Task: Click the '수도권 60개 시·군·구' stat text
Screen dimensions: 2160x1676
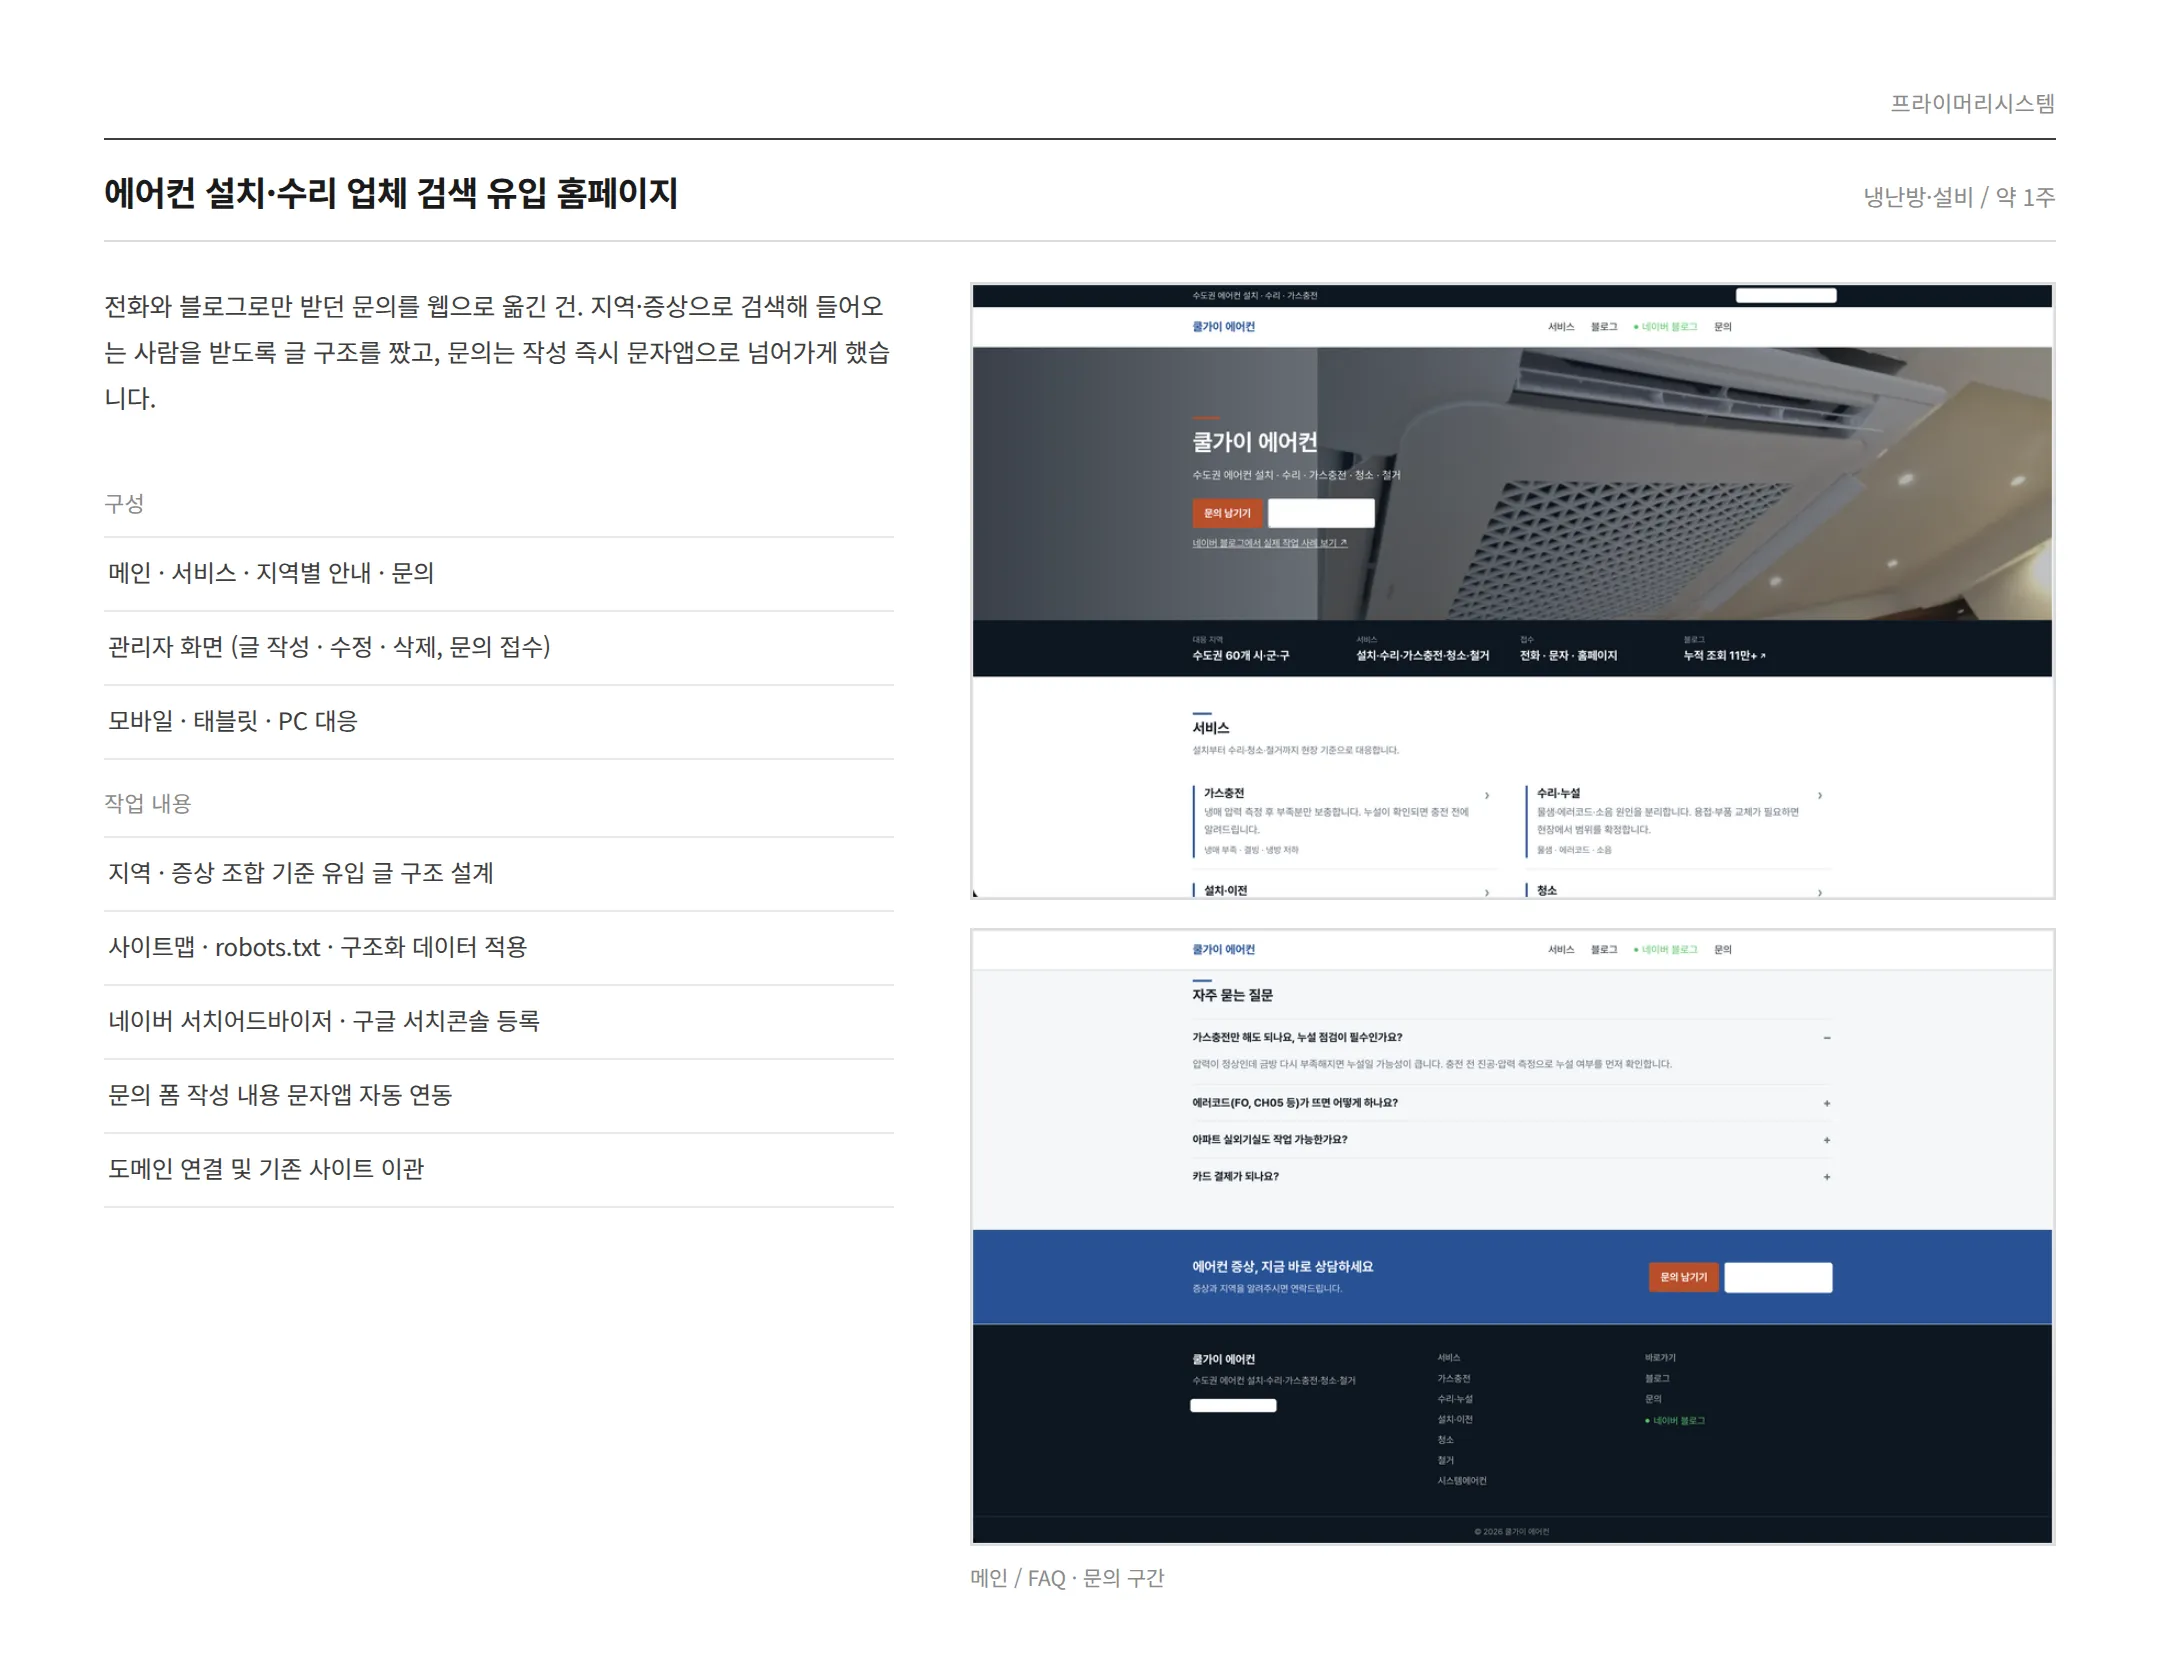Action: 1241,656
